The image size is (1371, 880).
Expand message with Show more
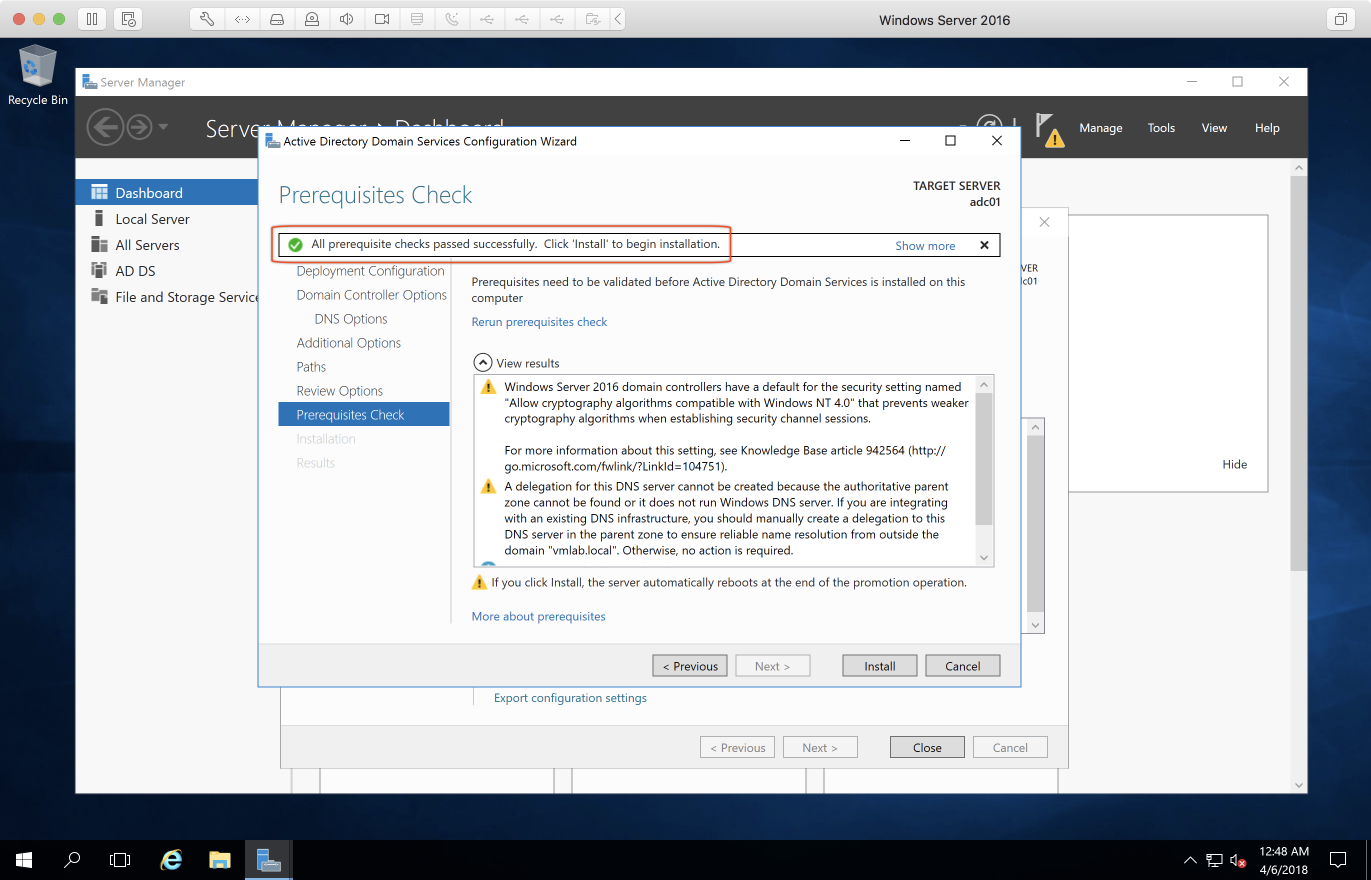(924, 246)
